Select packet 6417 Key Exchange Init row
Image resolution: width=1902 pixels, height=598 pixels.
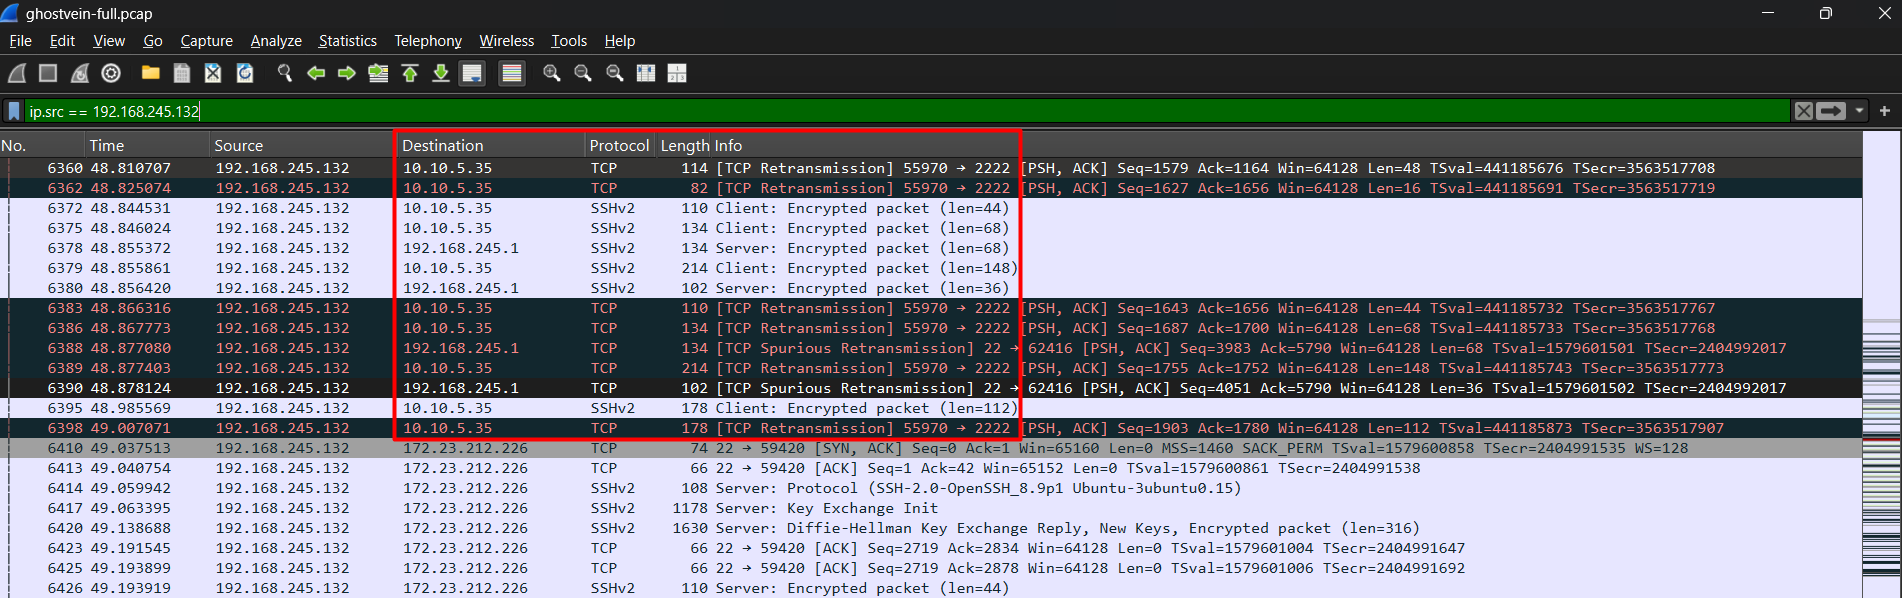click(931, 508)
